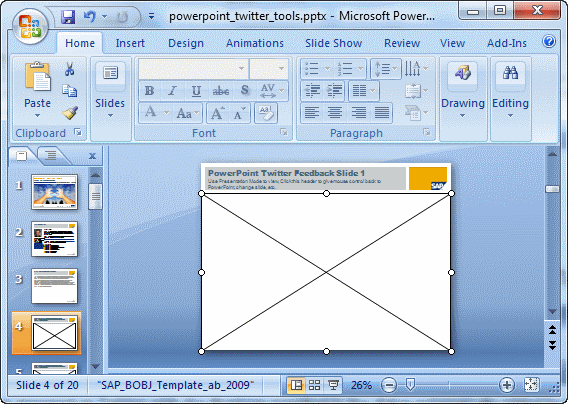This screenshot has height=404, width=568.
Task: Open the Insert ribbon tab
Action: [x=130, y=43]
